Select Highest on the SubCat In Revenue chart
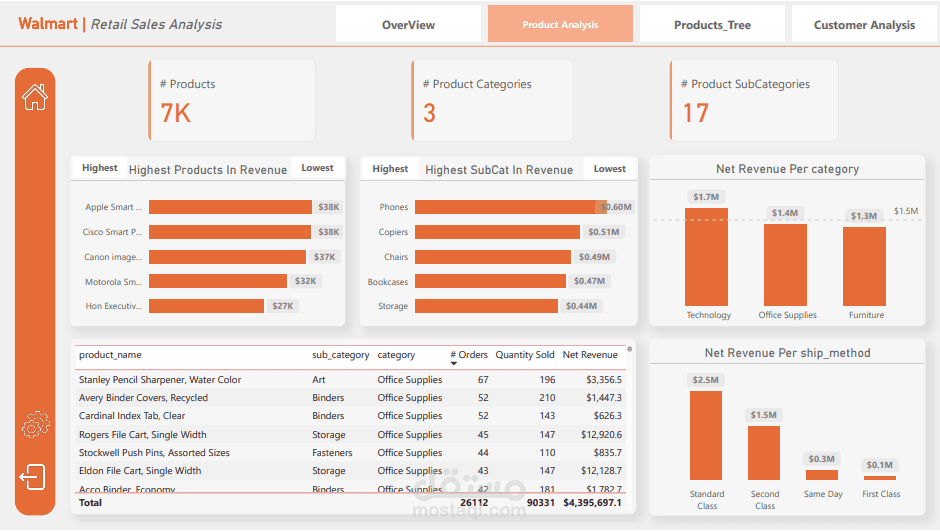This screenshot has height=531, width=940. (390, 169)
